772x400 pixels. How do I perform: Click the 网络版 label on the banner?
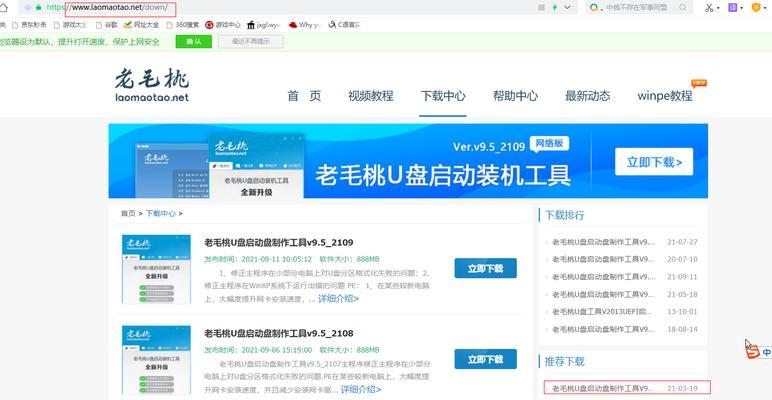[549, 143]
